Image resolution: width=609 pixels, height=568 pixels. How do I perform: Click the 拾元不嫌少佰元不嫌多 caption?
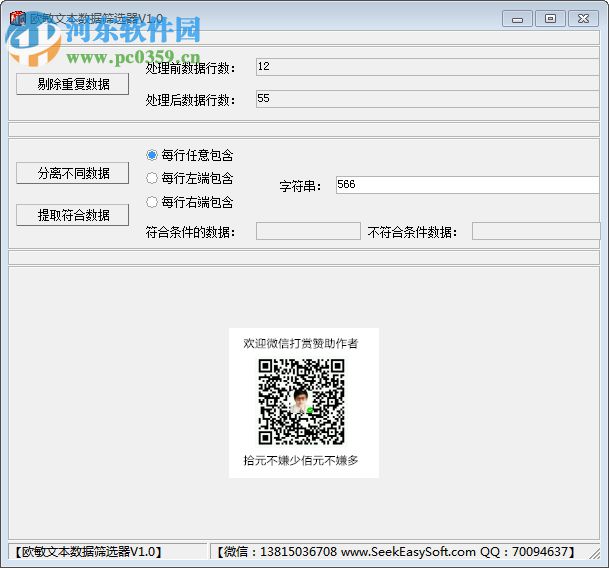[301, 460]
